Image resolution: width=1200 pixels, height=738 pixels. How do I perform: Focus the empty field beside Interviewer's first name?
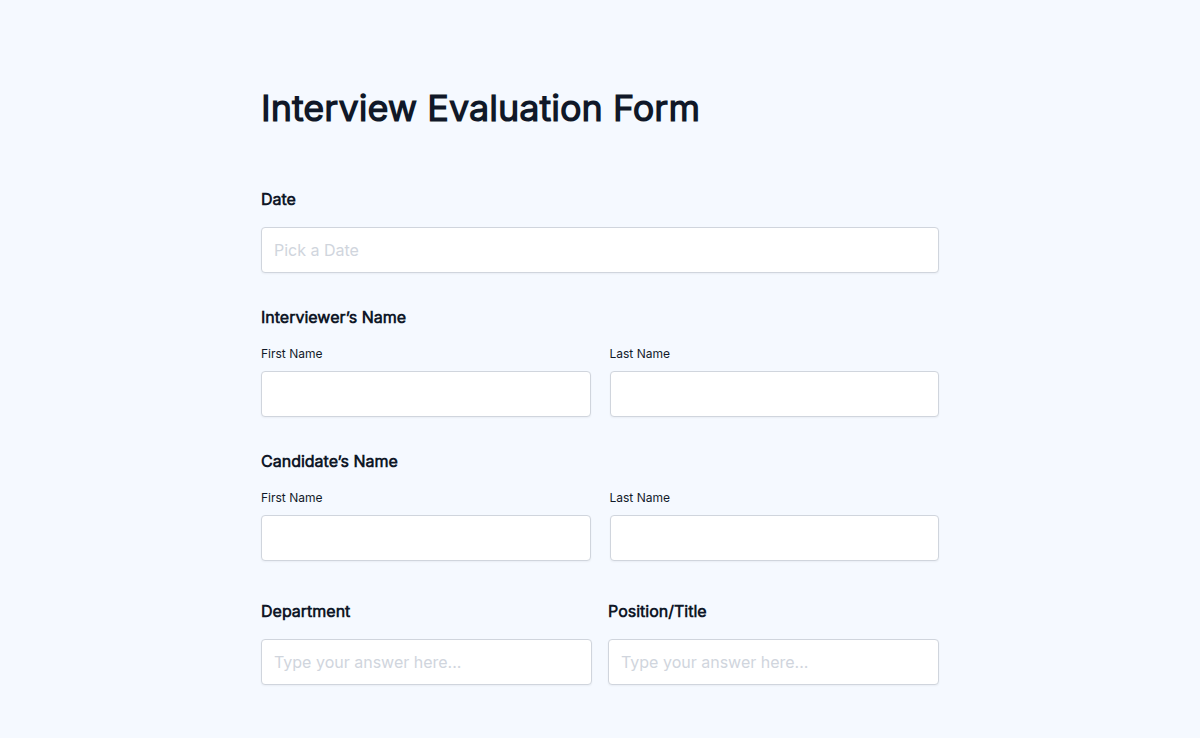click(773, 393)
